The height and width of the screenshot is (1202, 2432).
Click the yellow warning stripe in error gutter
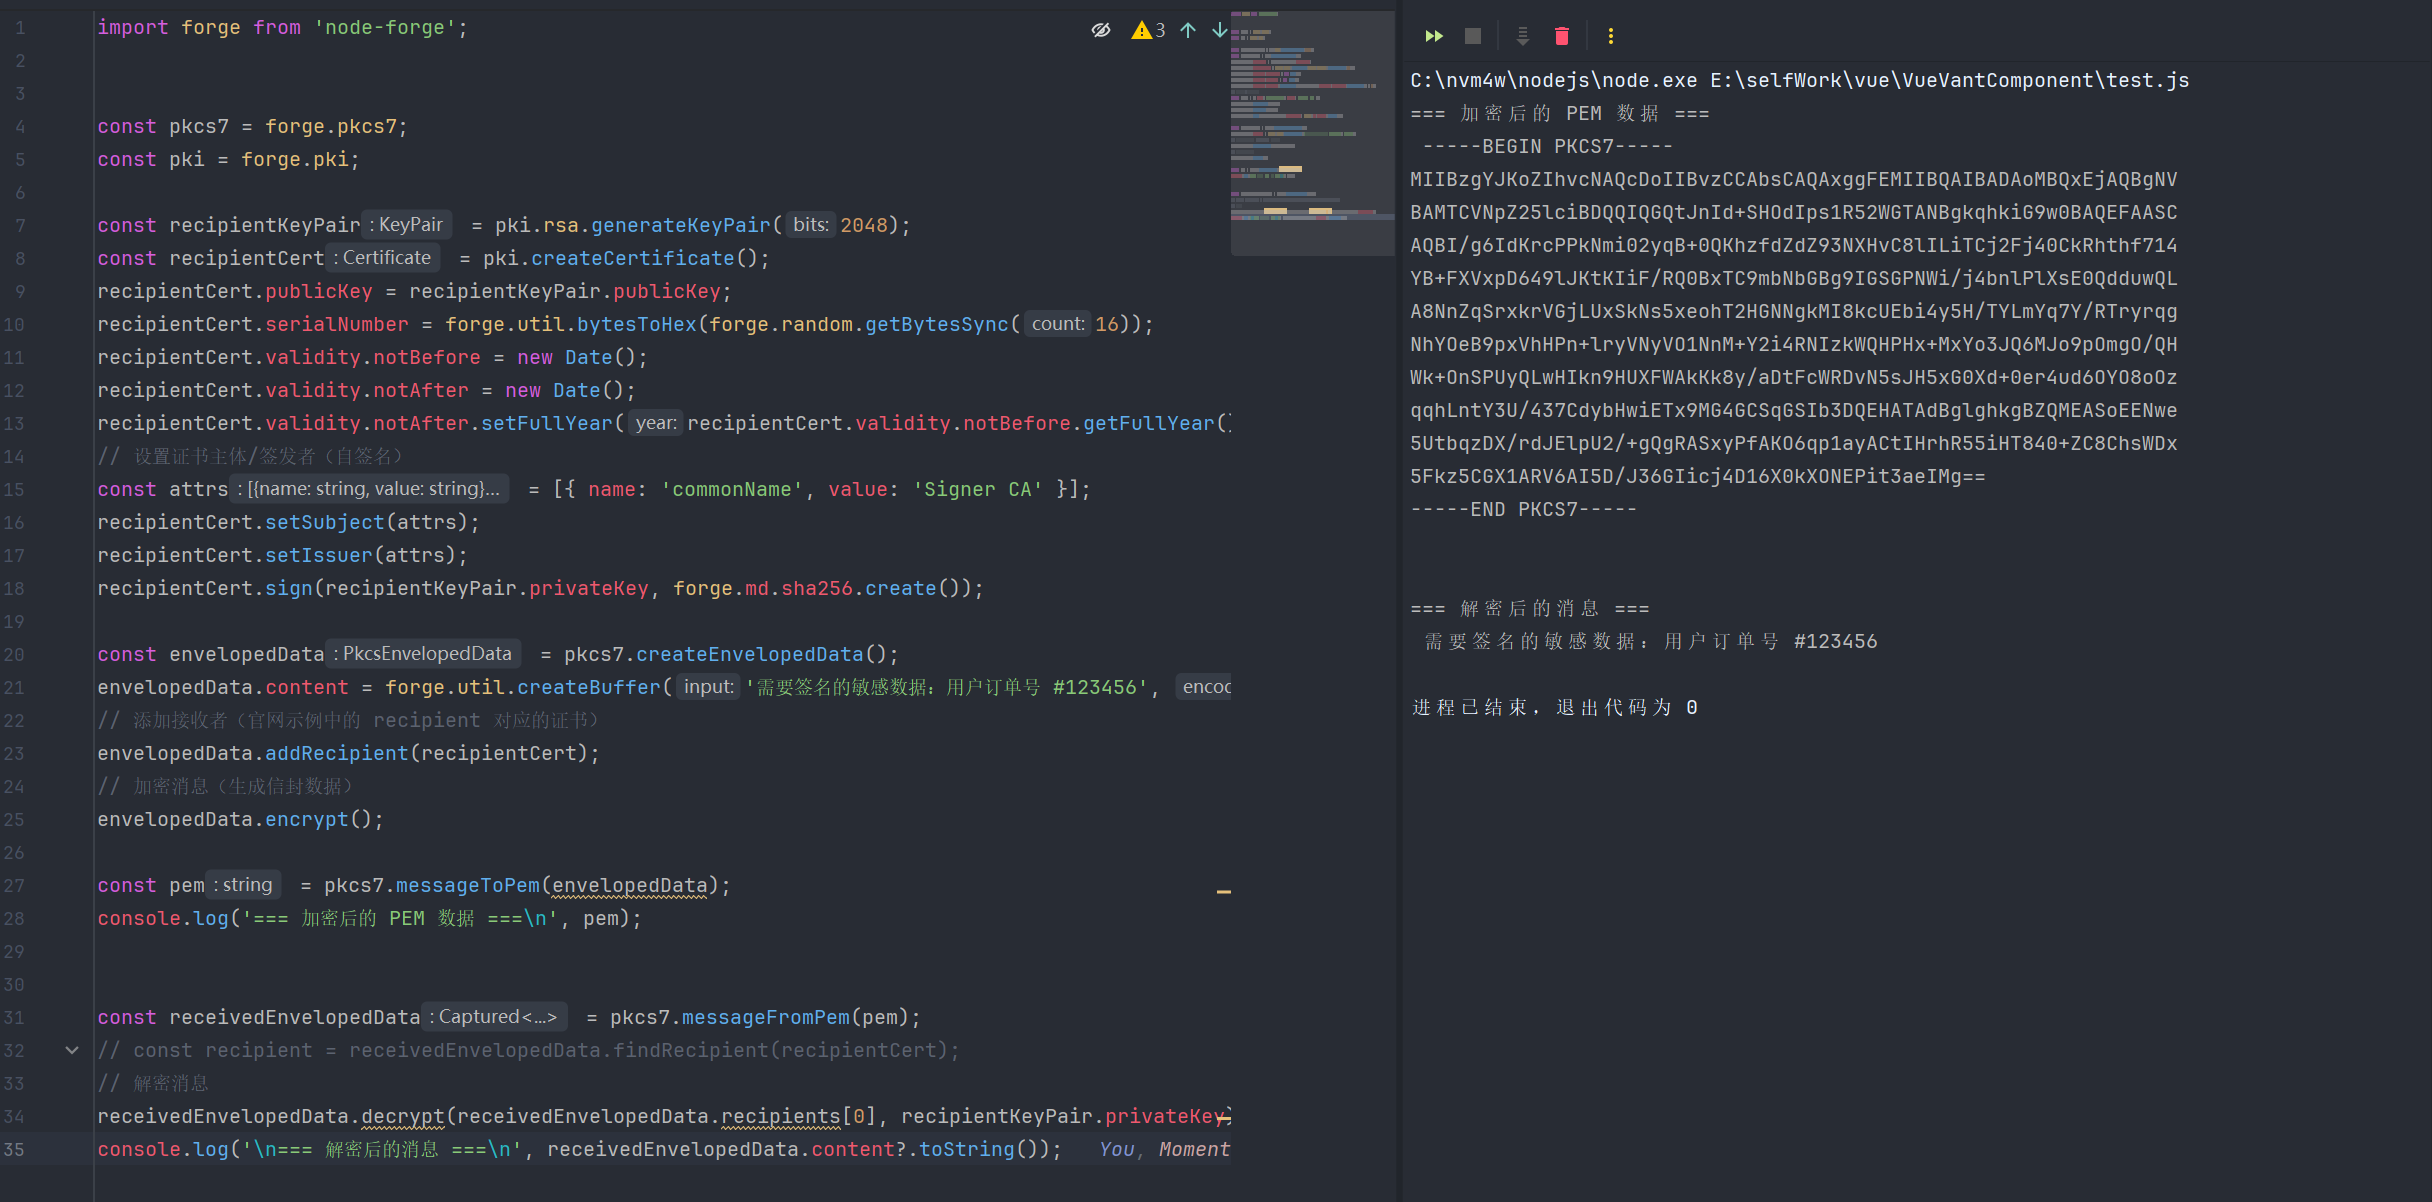1223,891
